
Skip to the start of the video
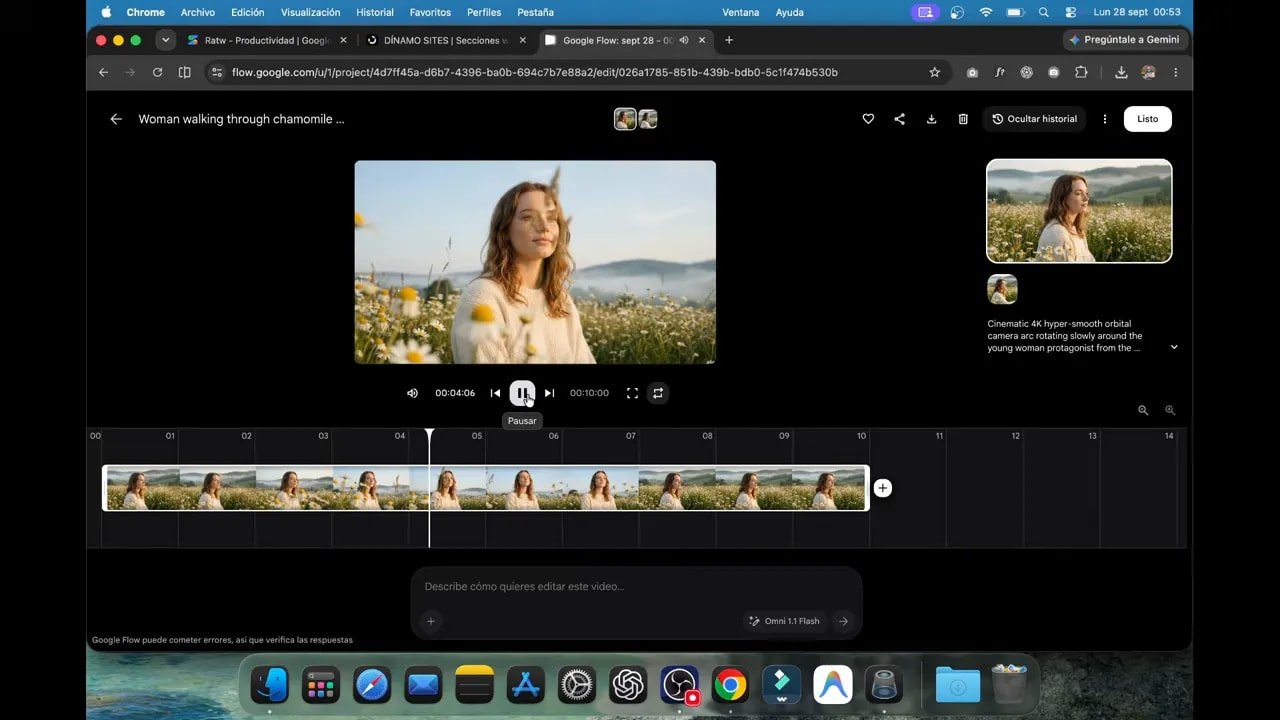495,393
